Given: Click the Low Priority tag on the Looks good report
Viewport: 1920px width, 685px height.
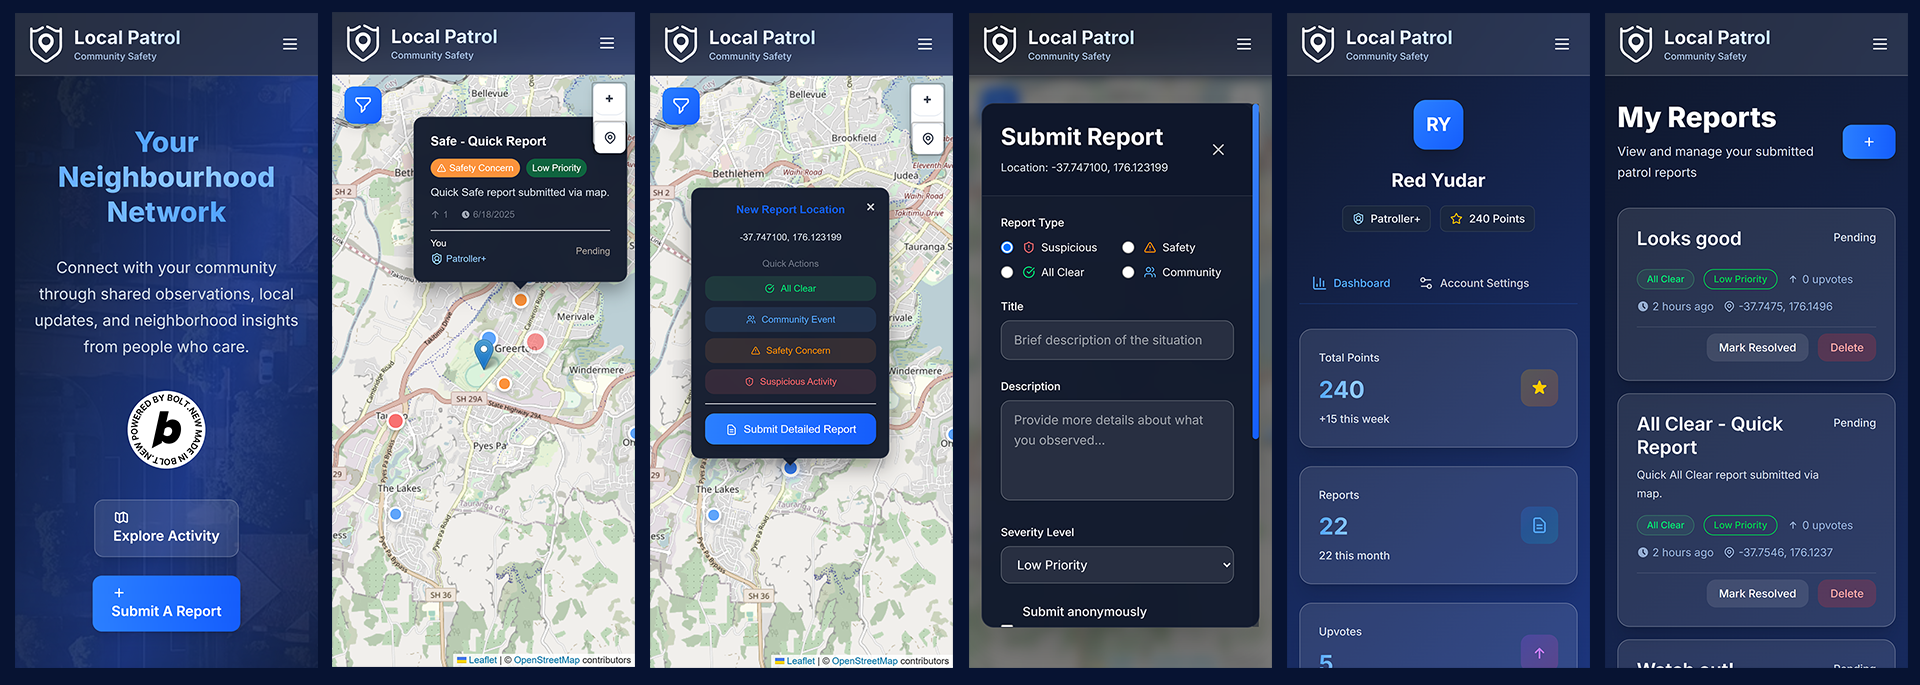Looking at the screenshot, I should (1740, 280).
